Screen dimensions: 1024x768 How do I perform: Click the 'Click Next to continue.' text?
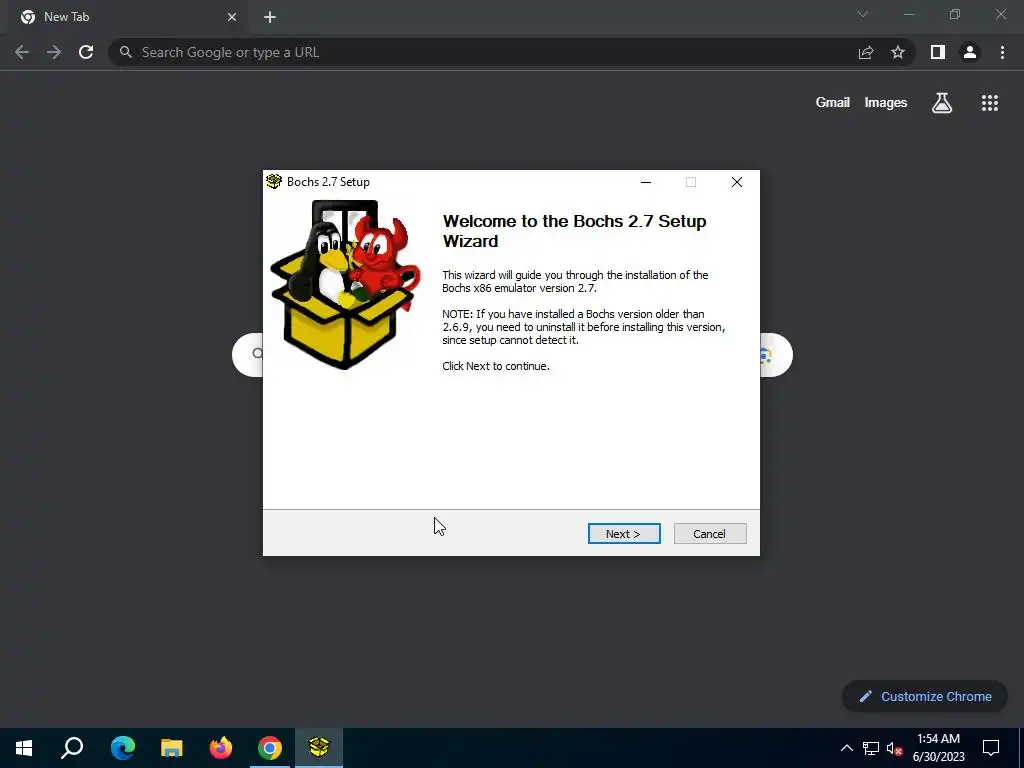pos(496,366)
